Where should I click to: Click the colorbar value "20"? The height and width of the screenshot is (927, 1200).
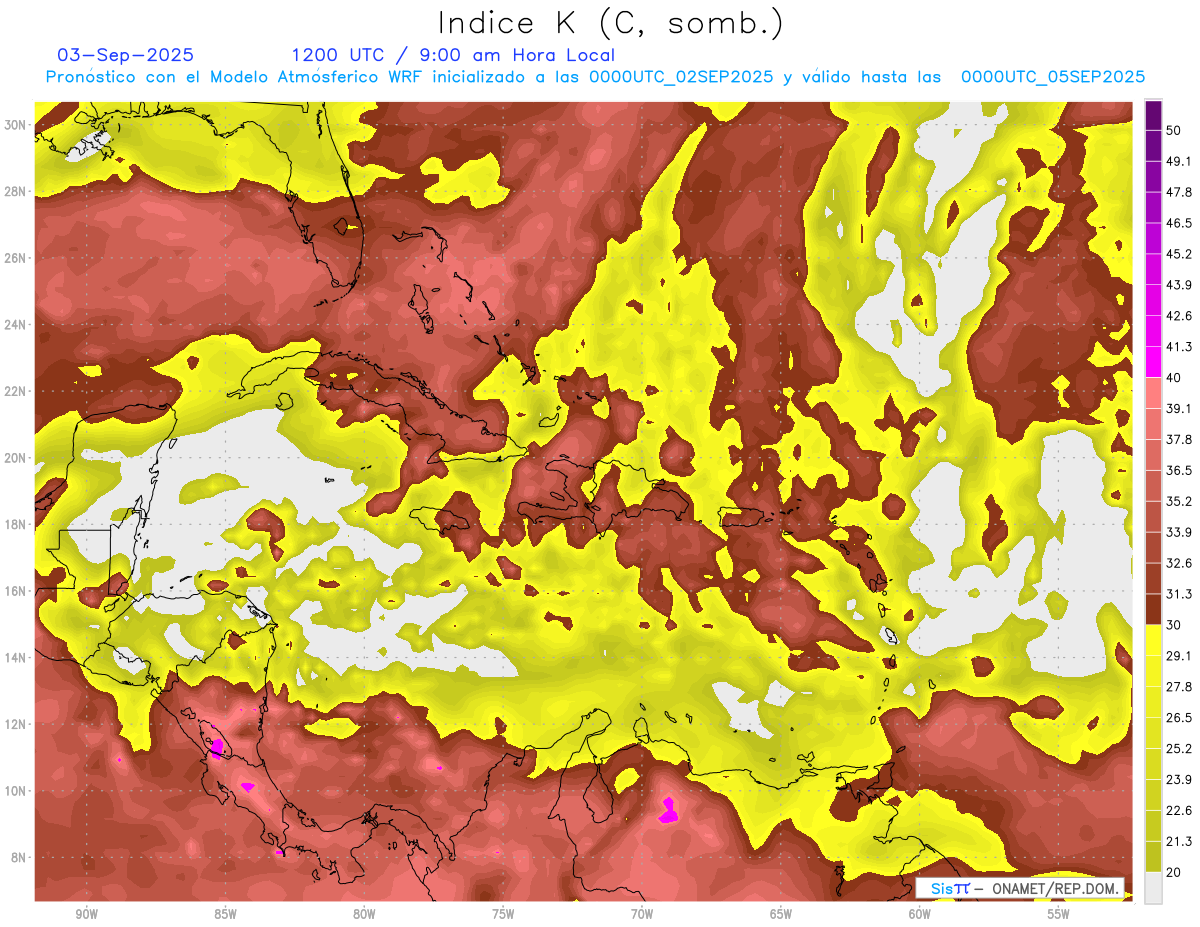[x=1174, y=872]
